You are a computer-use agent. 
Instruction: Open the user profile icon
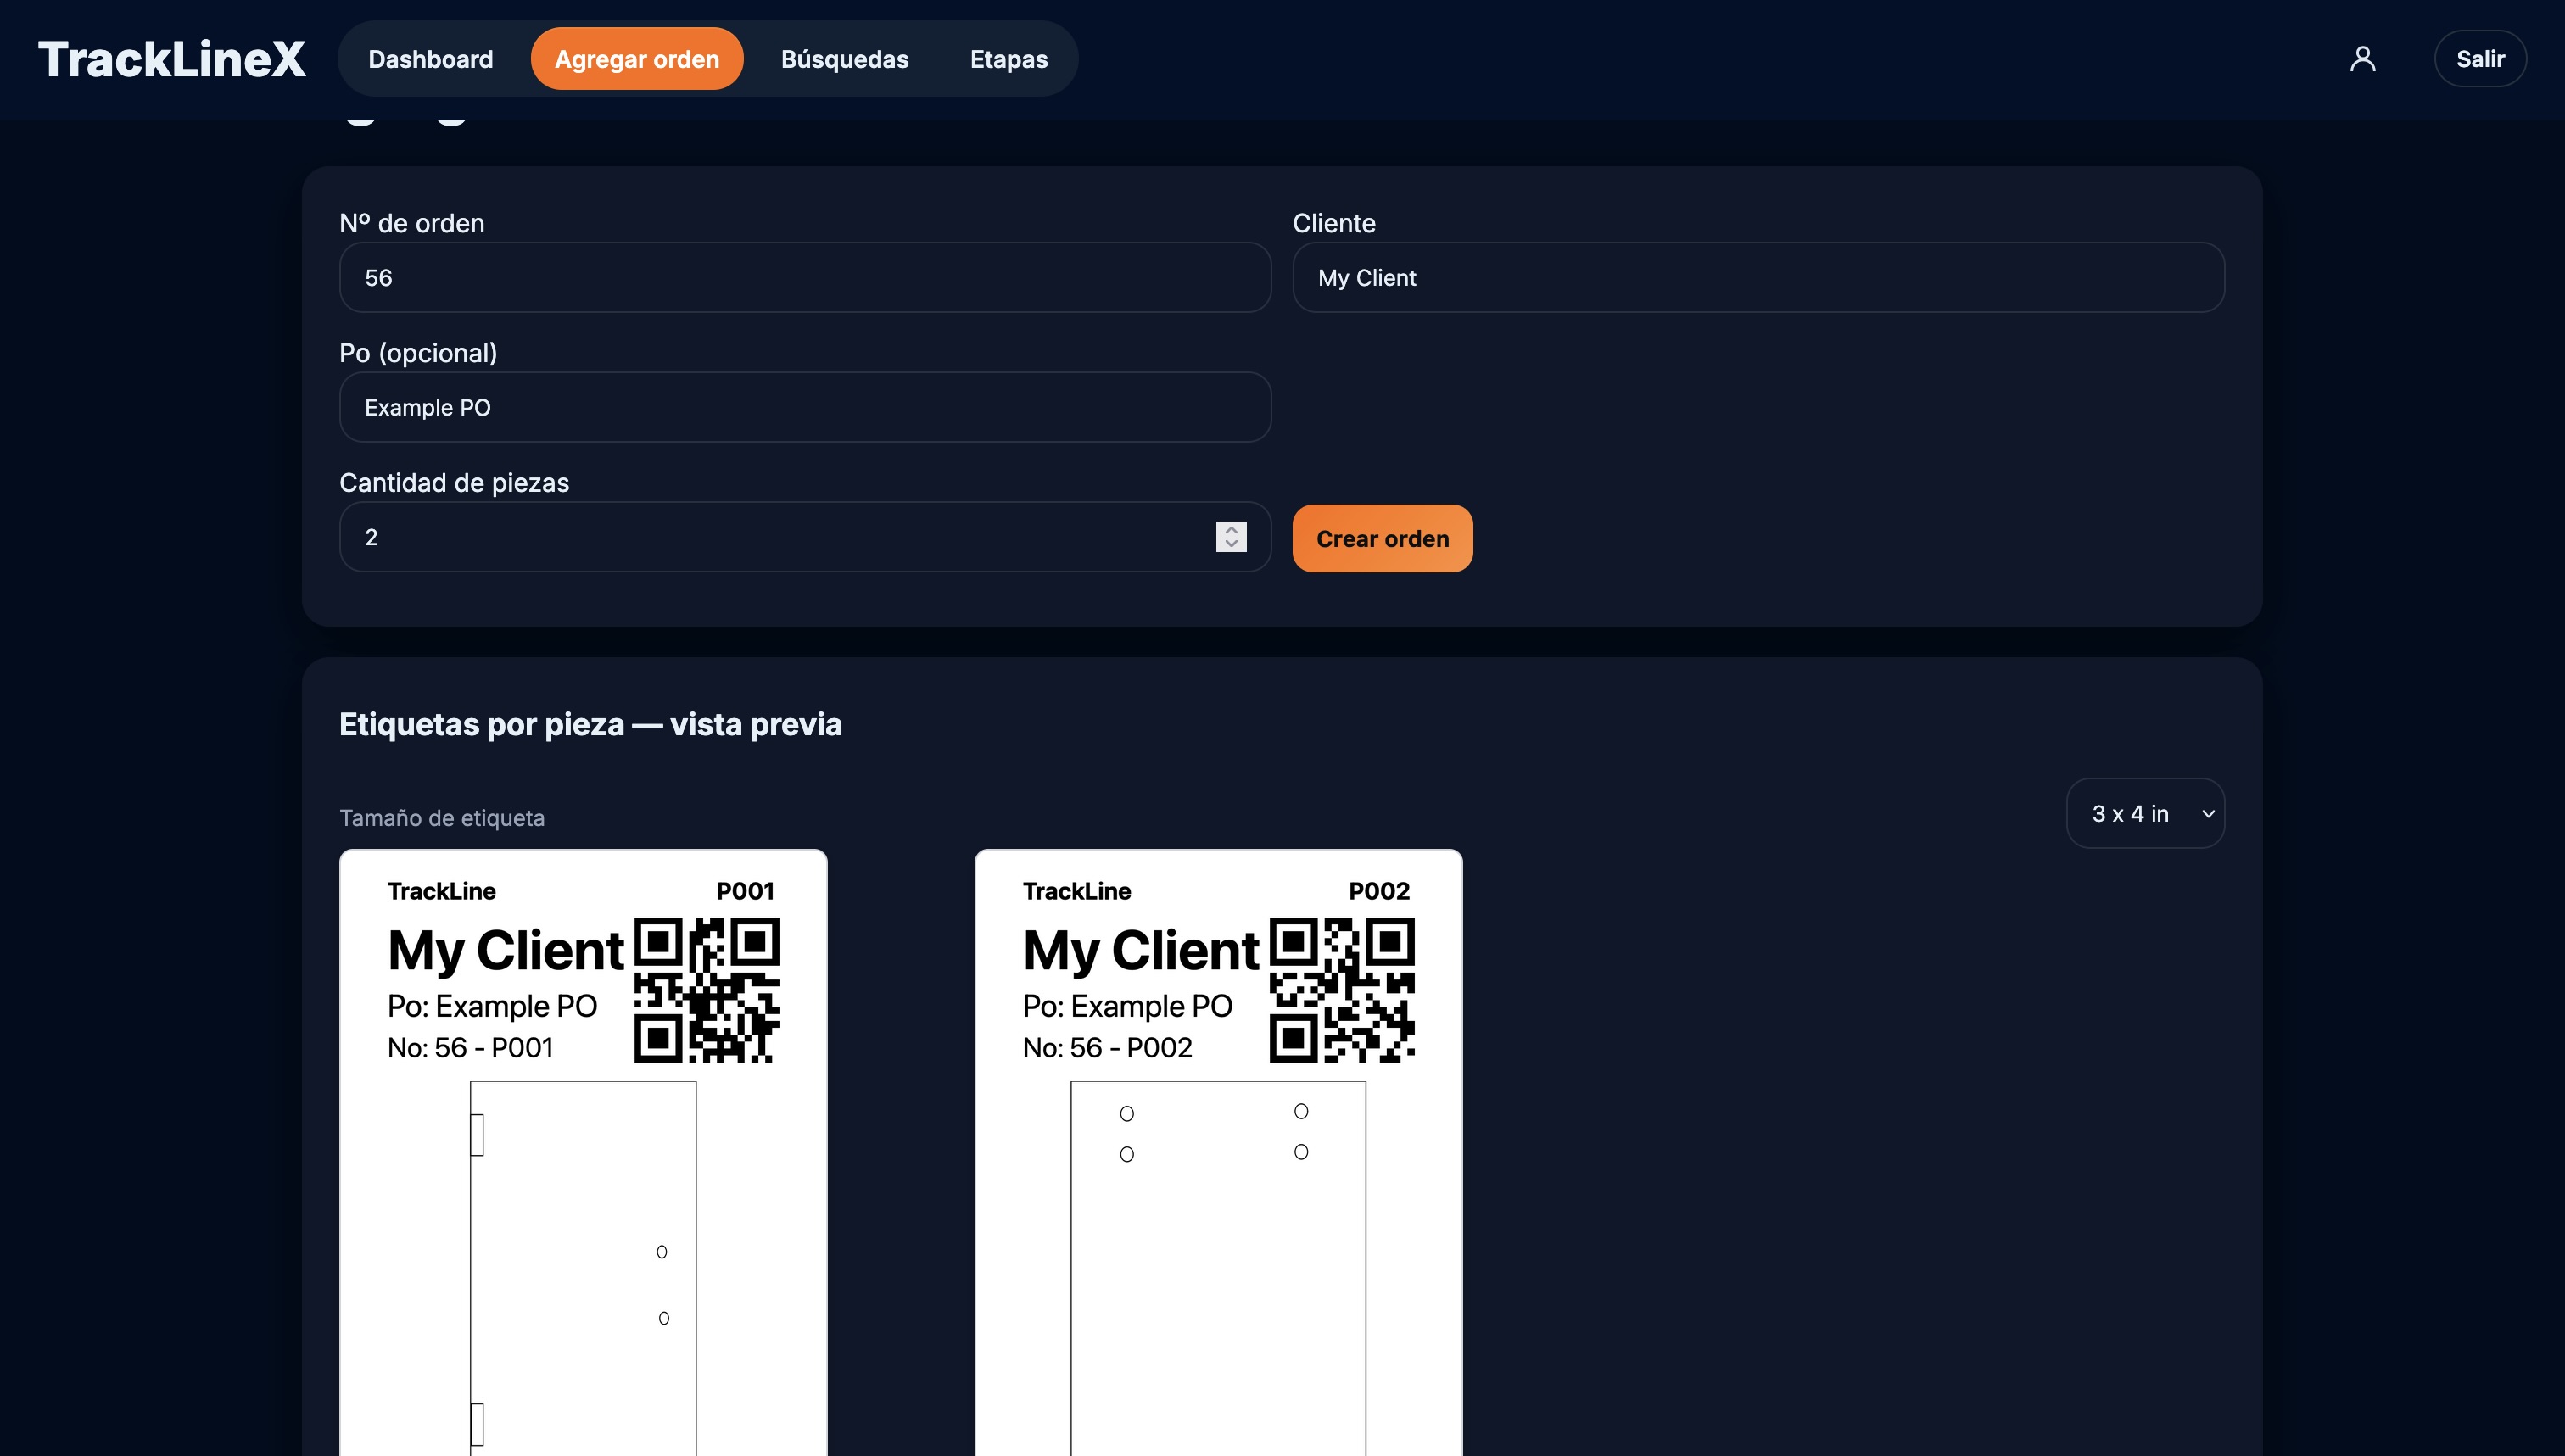pos(2362,59)
